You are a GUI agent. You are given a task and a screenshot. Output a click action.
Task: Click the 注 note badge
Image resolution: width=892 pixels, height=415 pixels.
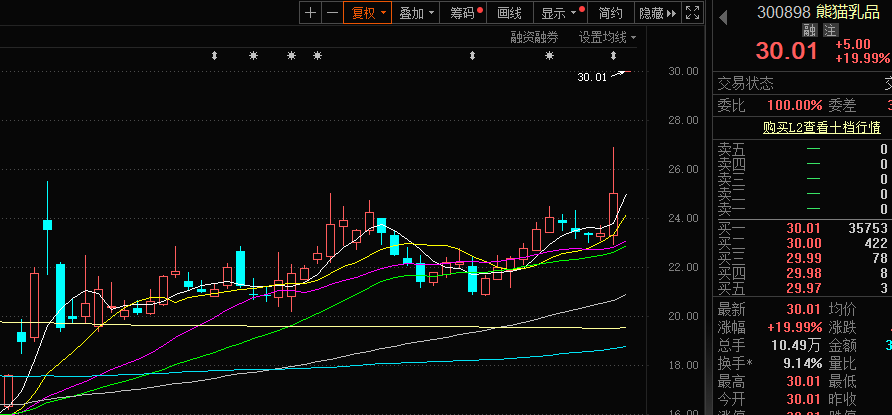click(x=829, y=30)
